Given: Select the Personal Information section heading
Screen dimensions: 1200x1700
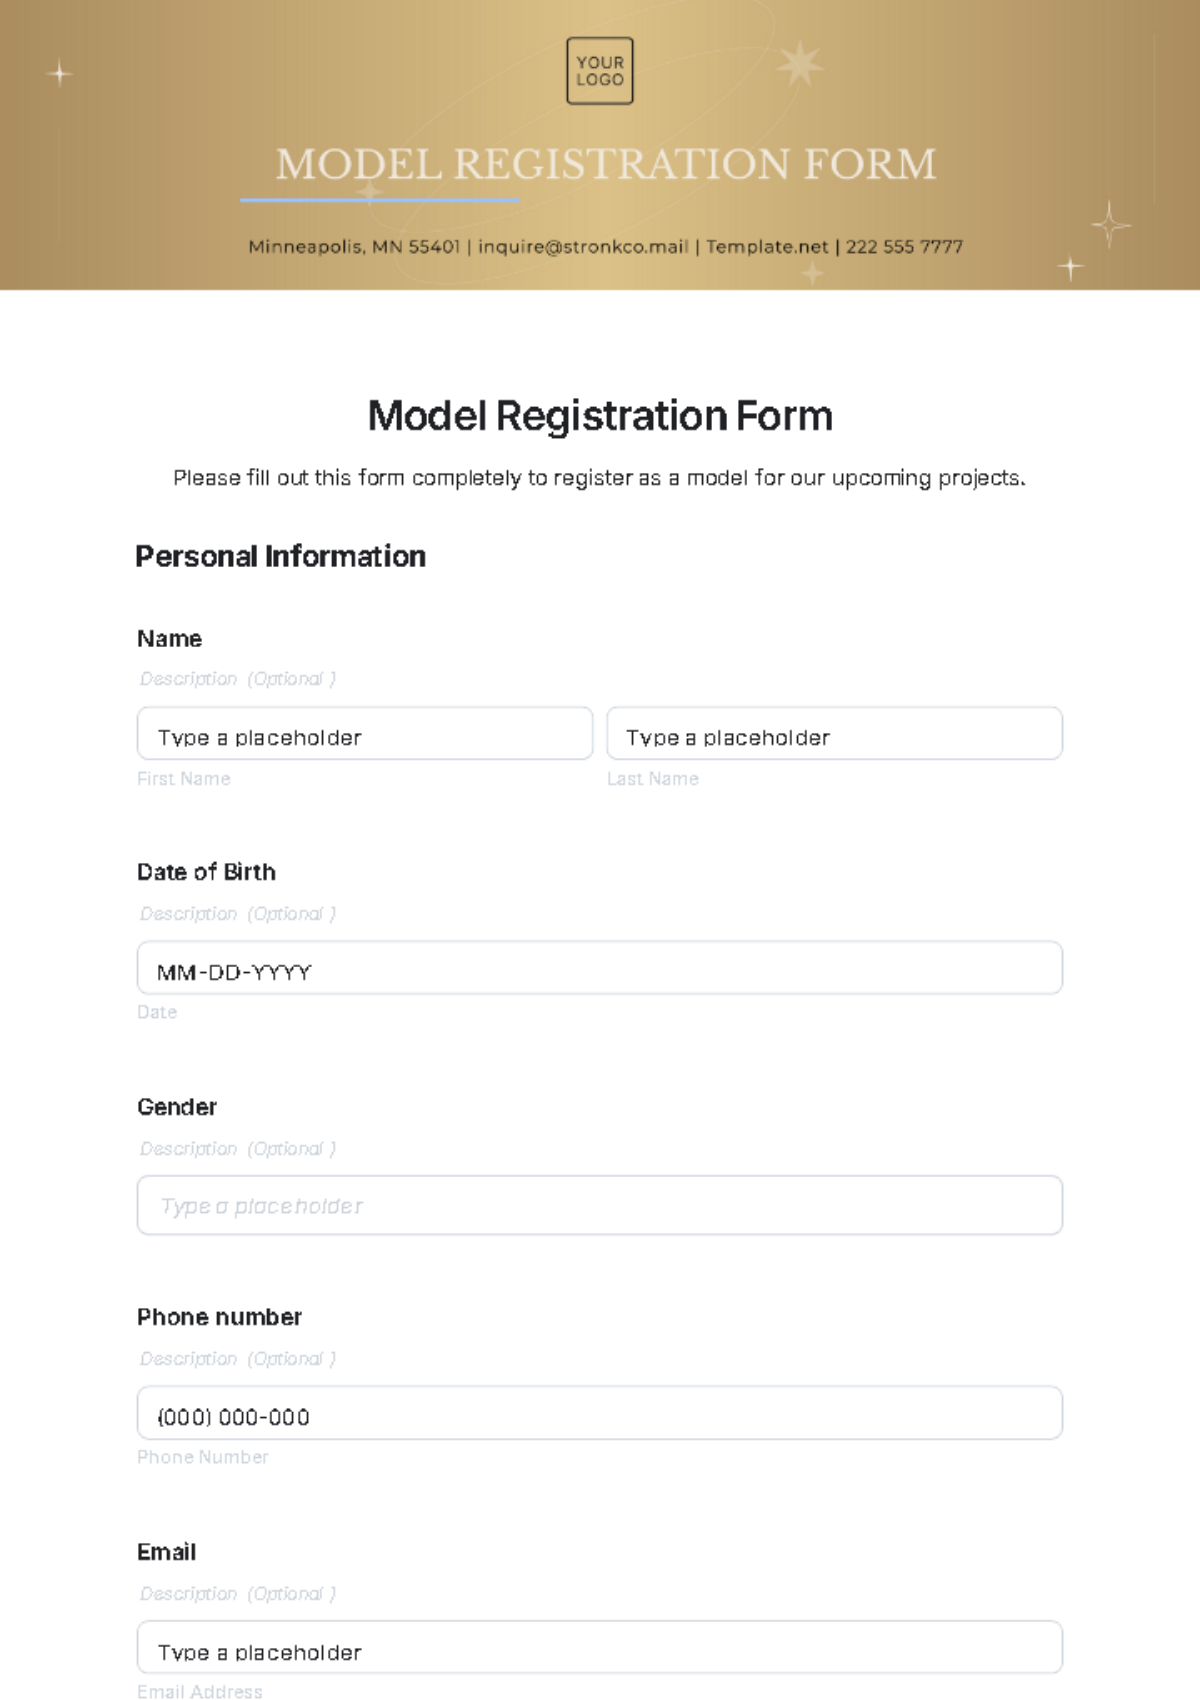Looking at the screenshot, I should point(281,556).
